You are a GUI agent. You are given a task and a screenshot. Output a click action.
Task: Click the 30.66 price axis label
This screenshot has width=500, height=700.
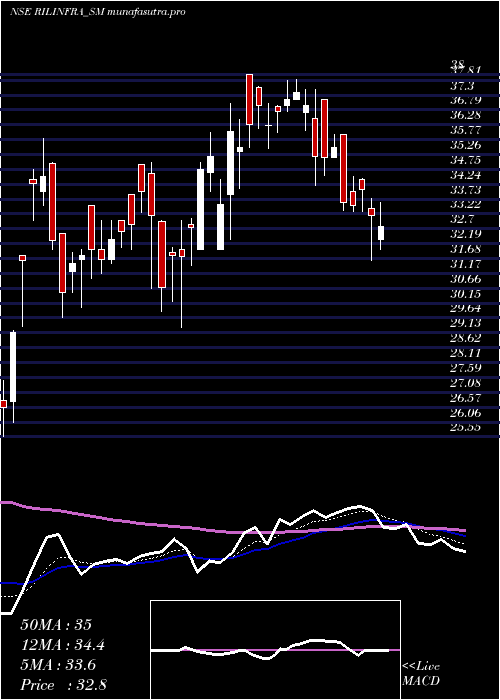click(465, 279)
